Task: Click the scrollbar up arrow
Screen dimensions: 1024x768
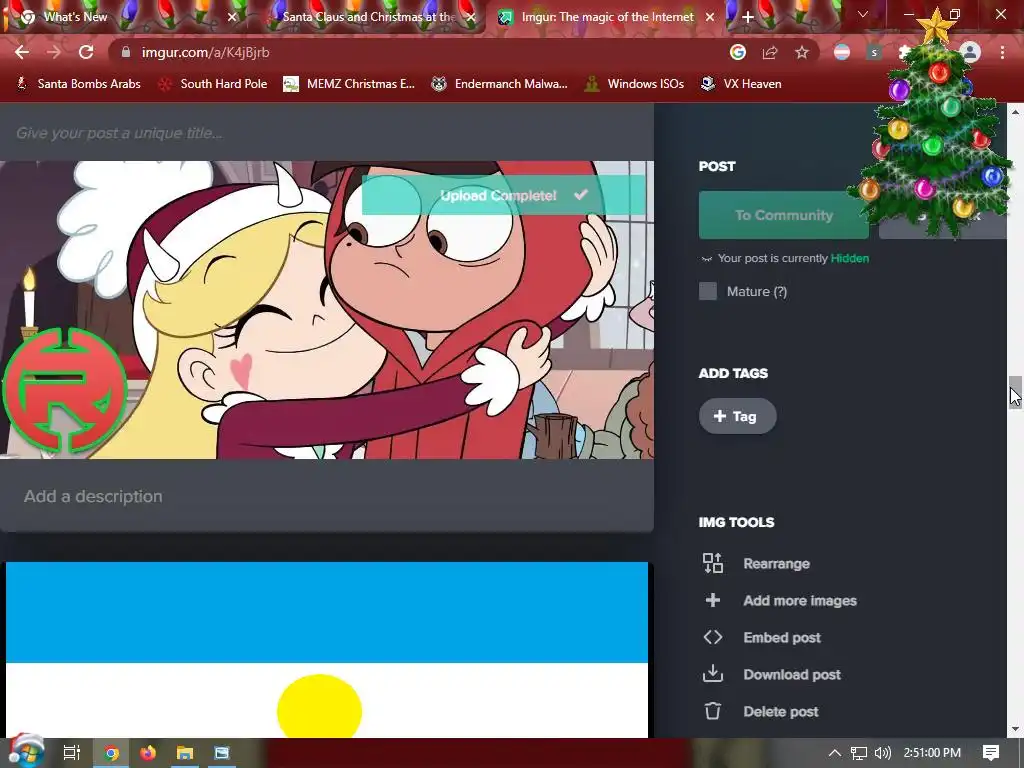Action: 1015,112
